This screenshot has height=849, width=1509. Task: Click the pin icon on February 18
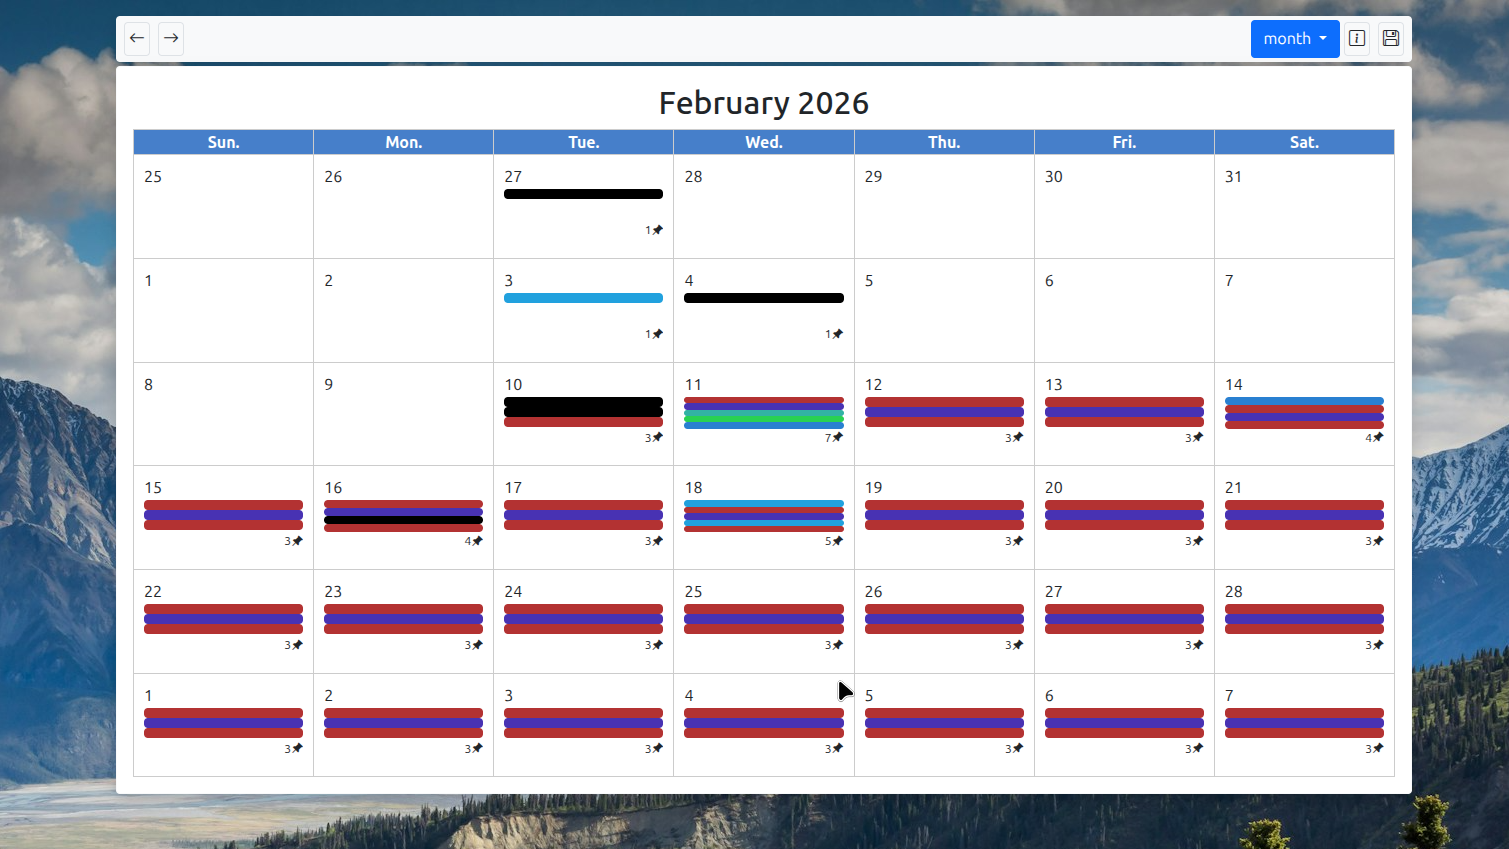point(838,541)
